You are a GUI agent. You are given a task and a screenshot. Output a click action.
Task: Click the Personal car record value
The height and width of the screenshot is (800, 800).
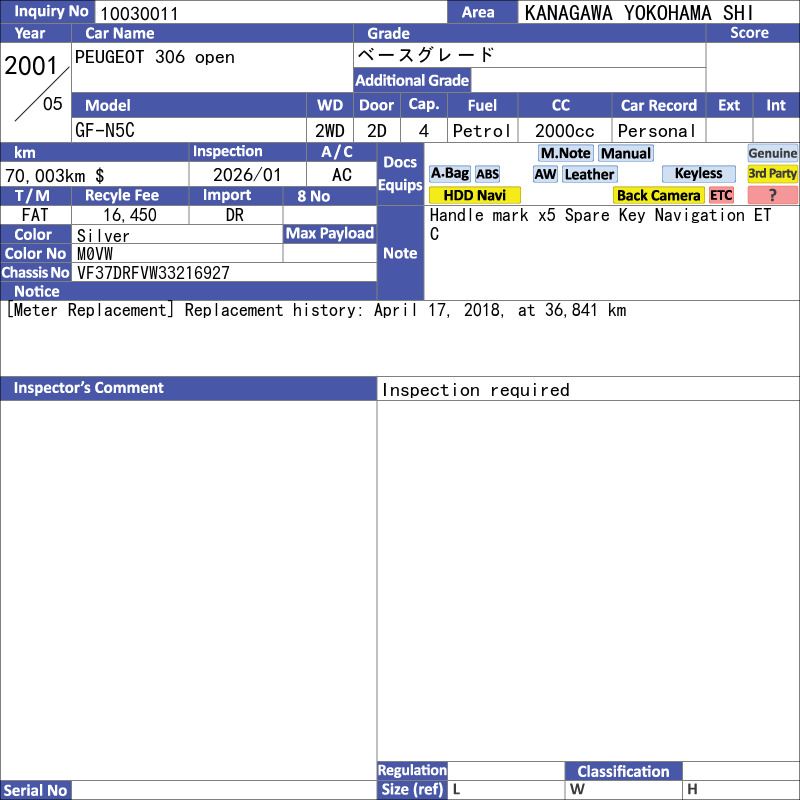click(657, 131)
